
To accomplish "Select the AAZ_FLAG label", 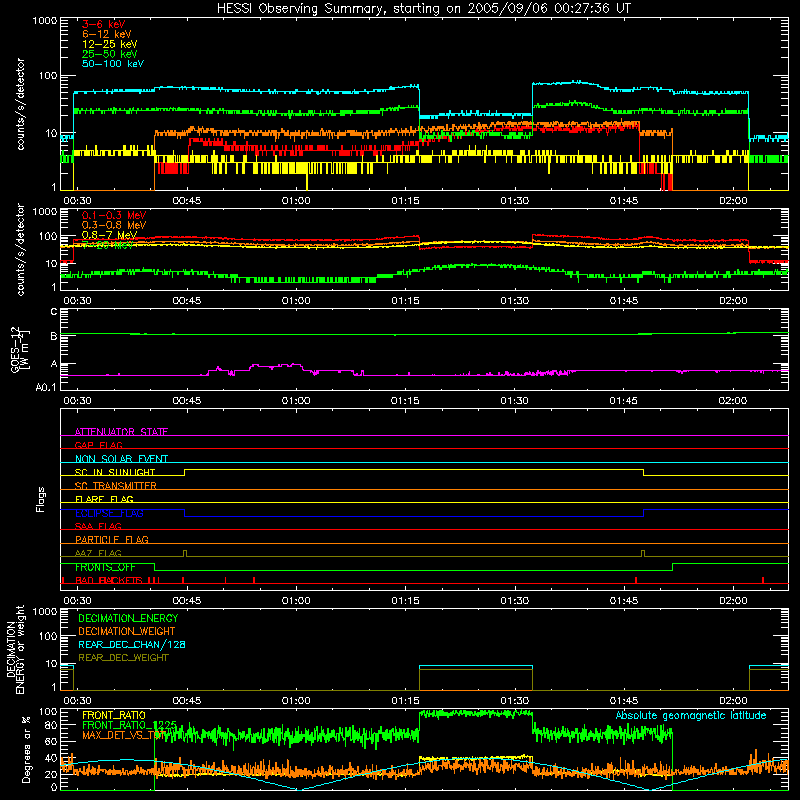I will point(98,553).
